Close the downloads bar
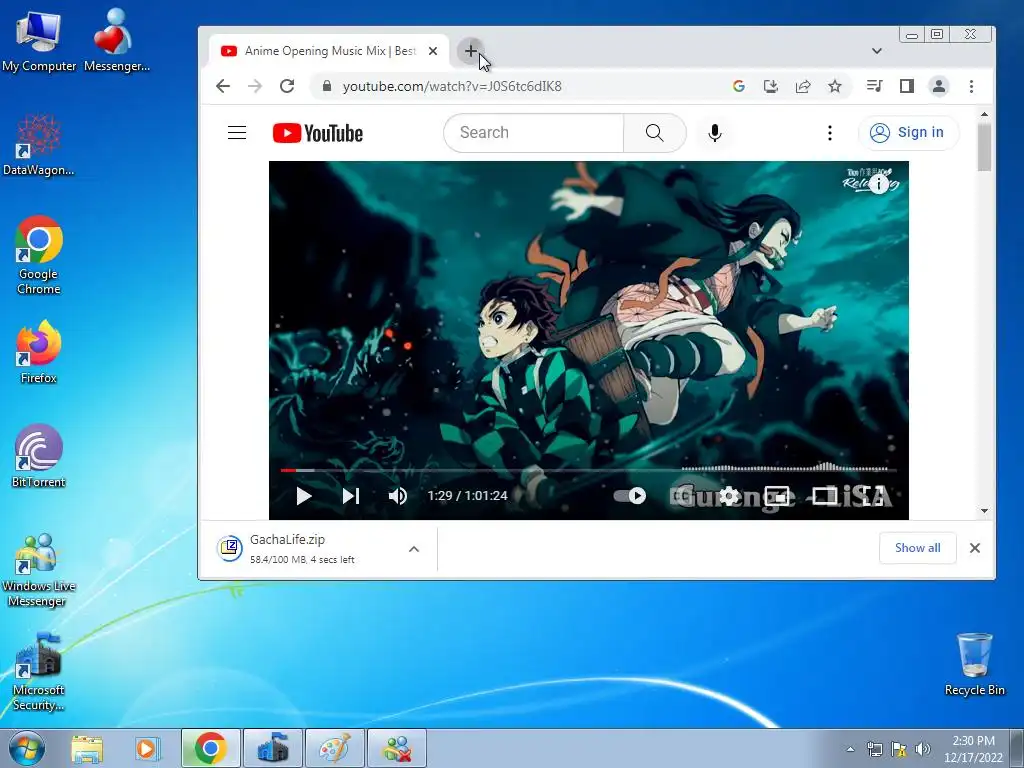The image size is (1024, 768). 974,548
